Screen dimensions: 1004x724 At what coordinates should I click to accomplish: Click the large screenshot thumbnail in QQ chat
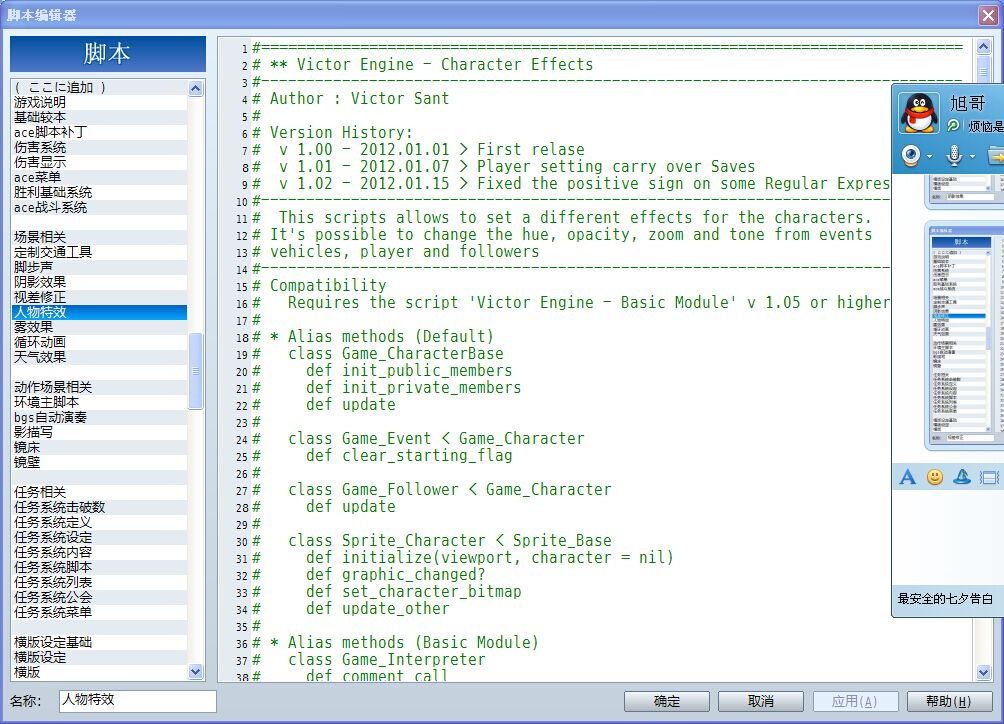tap(966, 334)
